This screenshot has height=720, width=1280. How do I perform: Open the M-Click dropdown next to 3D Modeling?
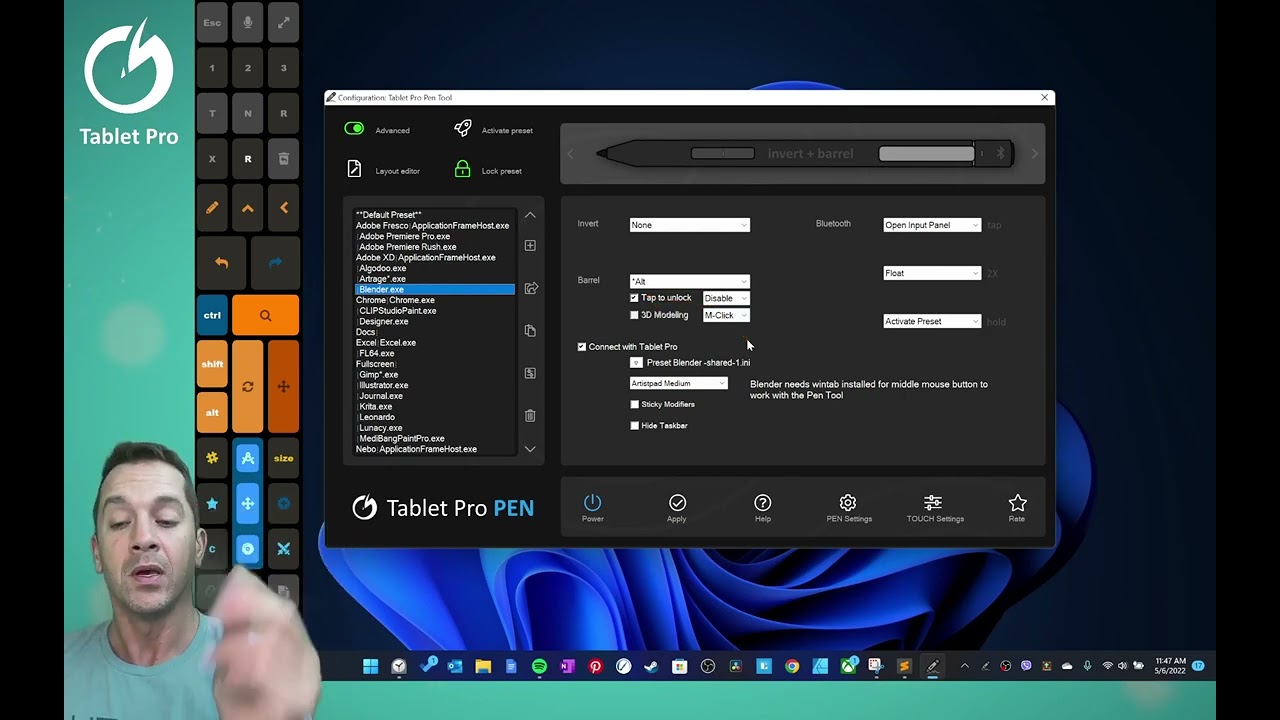coord(726,315)
